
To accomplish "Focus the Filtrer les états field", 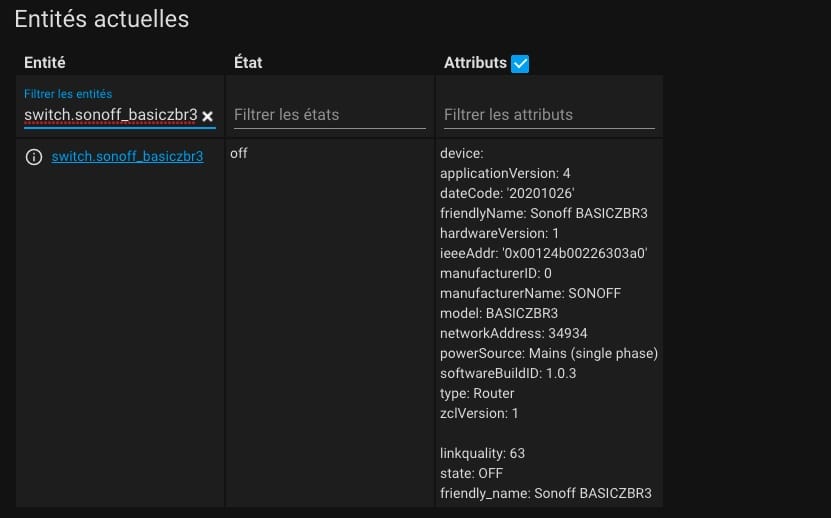I will 330,115.
